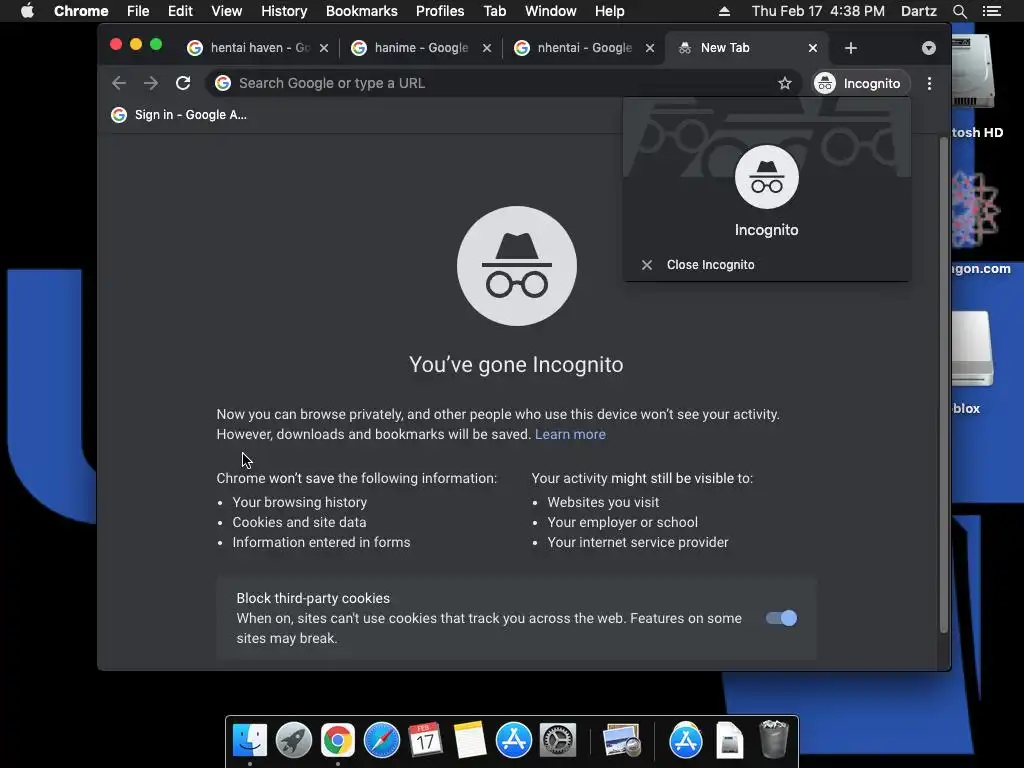Click the Dartz user name in menu bar
Viewport: 1024px width, 768px height.
click(919, 11)
